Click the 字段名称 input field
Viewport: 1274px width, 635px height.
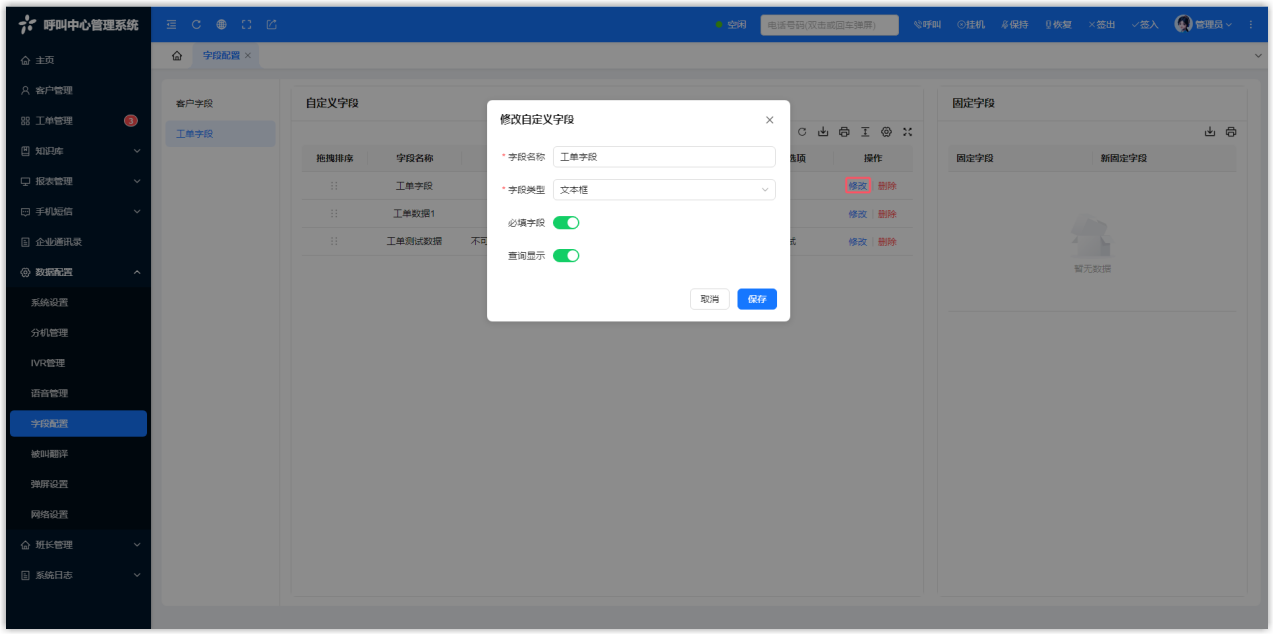pos(664,157)
